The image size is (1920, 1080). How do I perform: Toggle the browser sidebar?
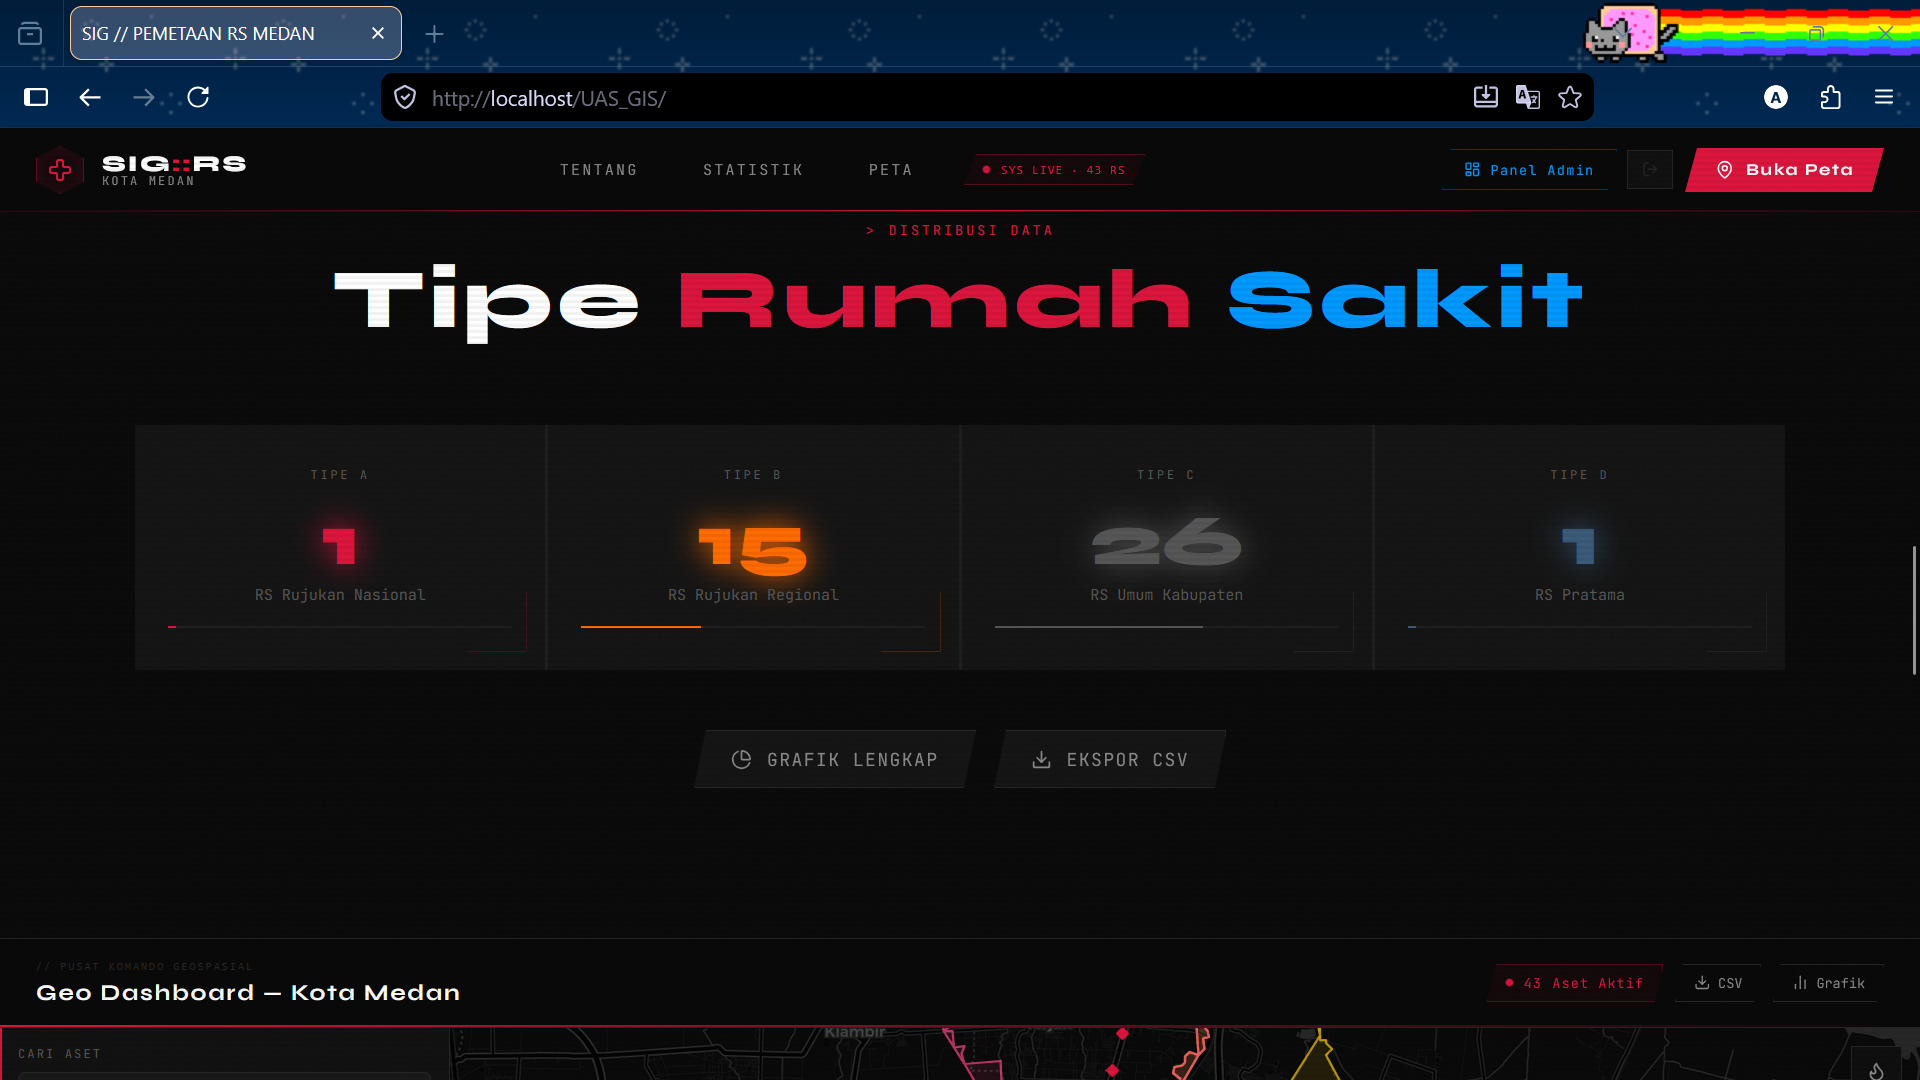[x=36, y=97]
